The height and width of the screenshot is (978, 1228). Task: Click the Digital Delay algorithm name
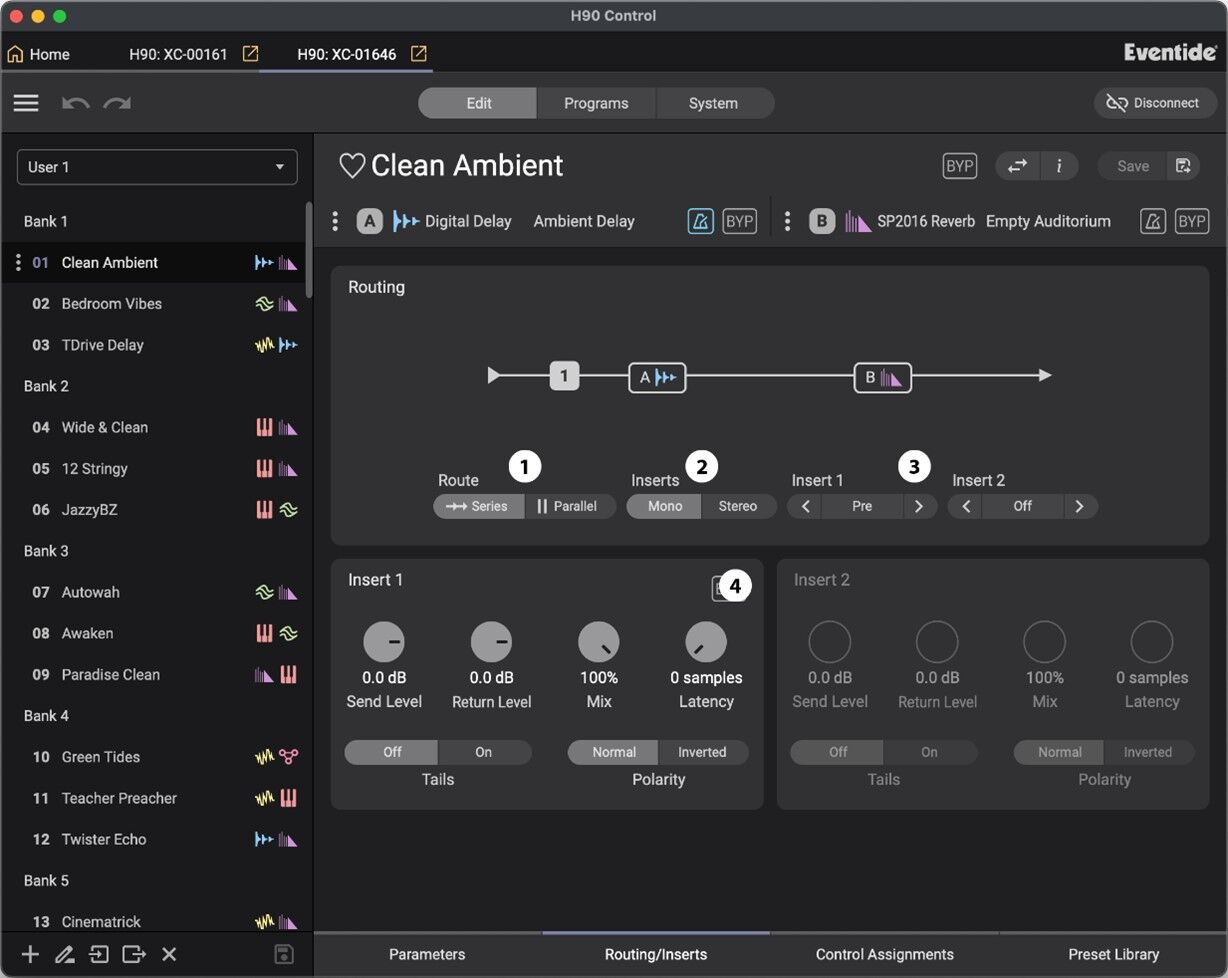pyautogui.click(x=468, y=221)
